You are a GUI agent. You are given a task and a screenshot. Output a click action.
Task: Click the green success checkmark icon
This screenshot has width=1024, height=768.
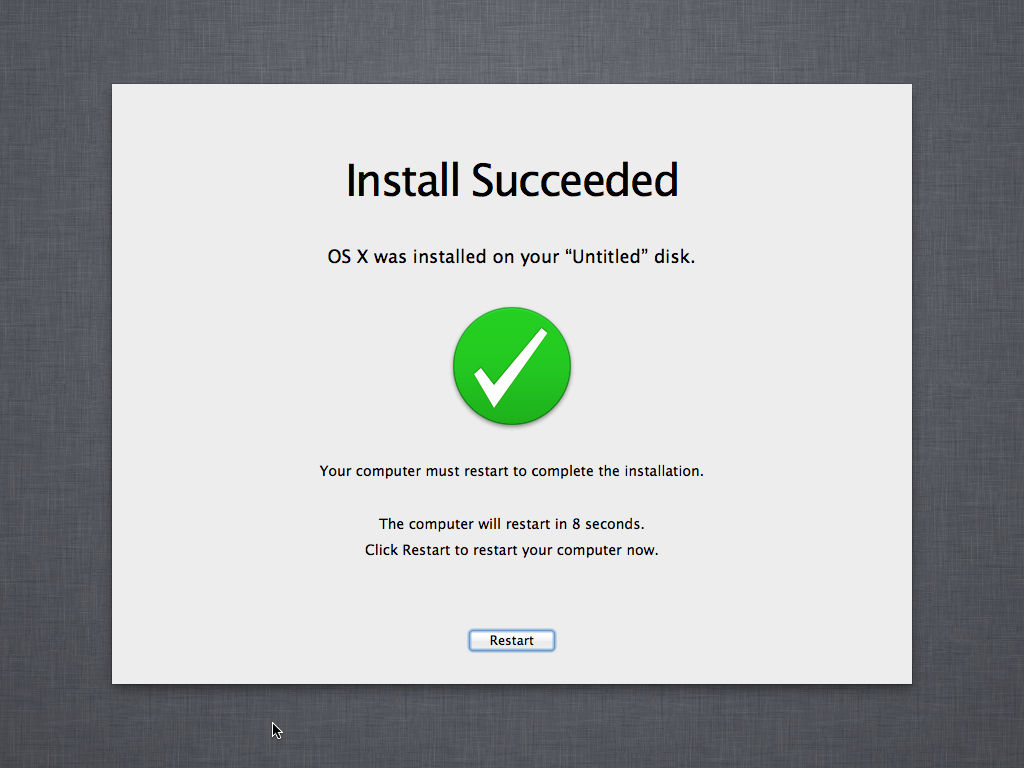(512, 366)
